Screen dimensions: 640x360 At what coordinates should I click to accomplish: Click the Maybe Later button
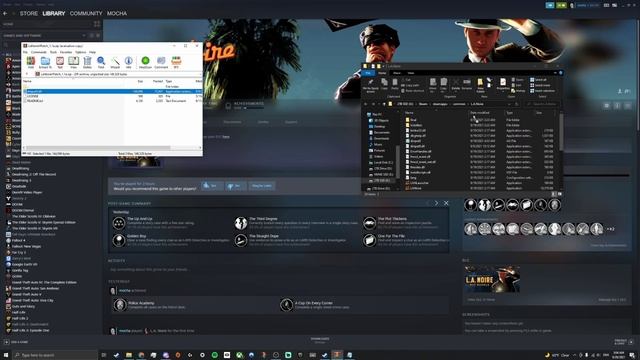(262, 186)
